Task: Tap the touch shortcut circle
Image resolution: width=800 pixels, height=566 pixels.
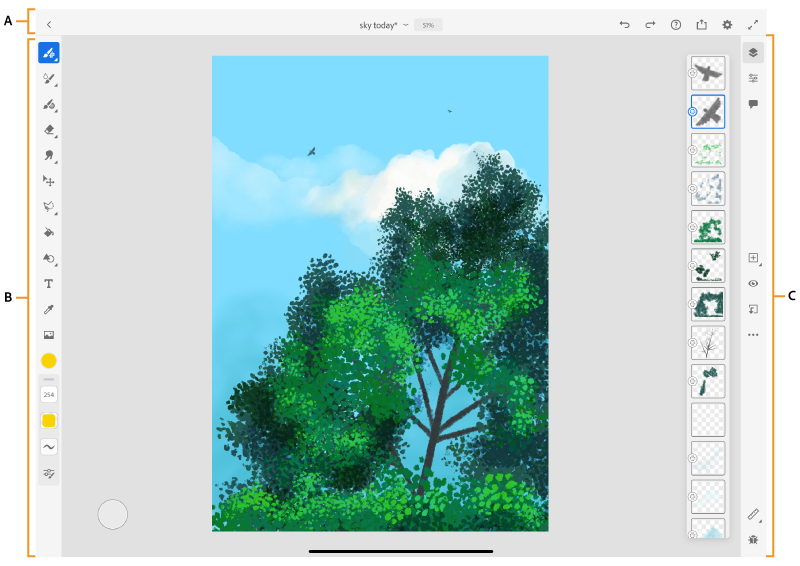Action: (x=113, y=514)
